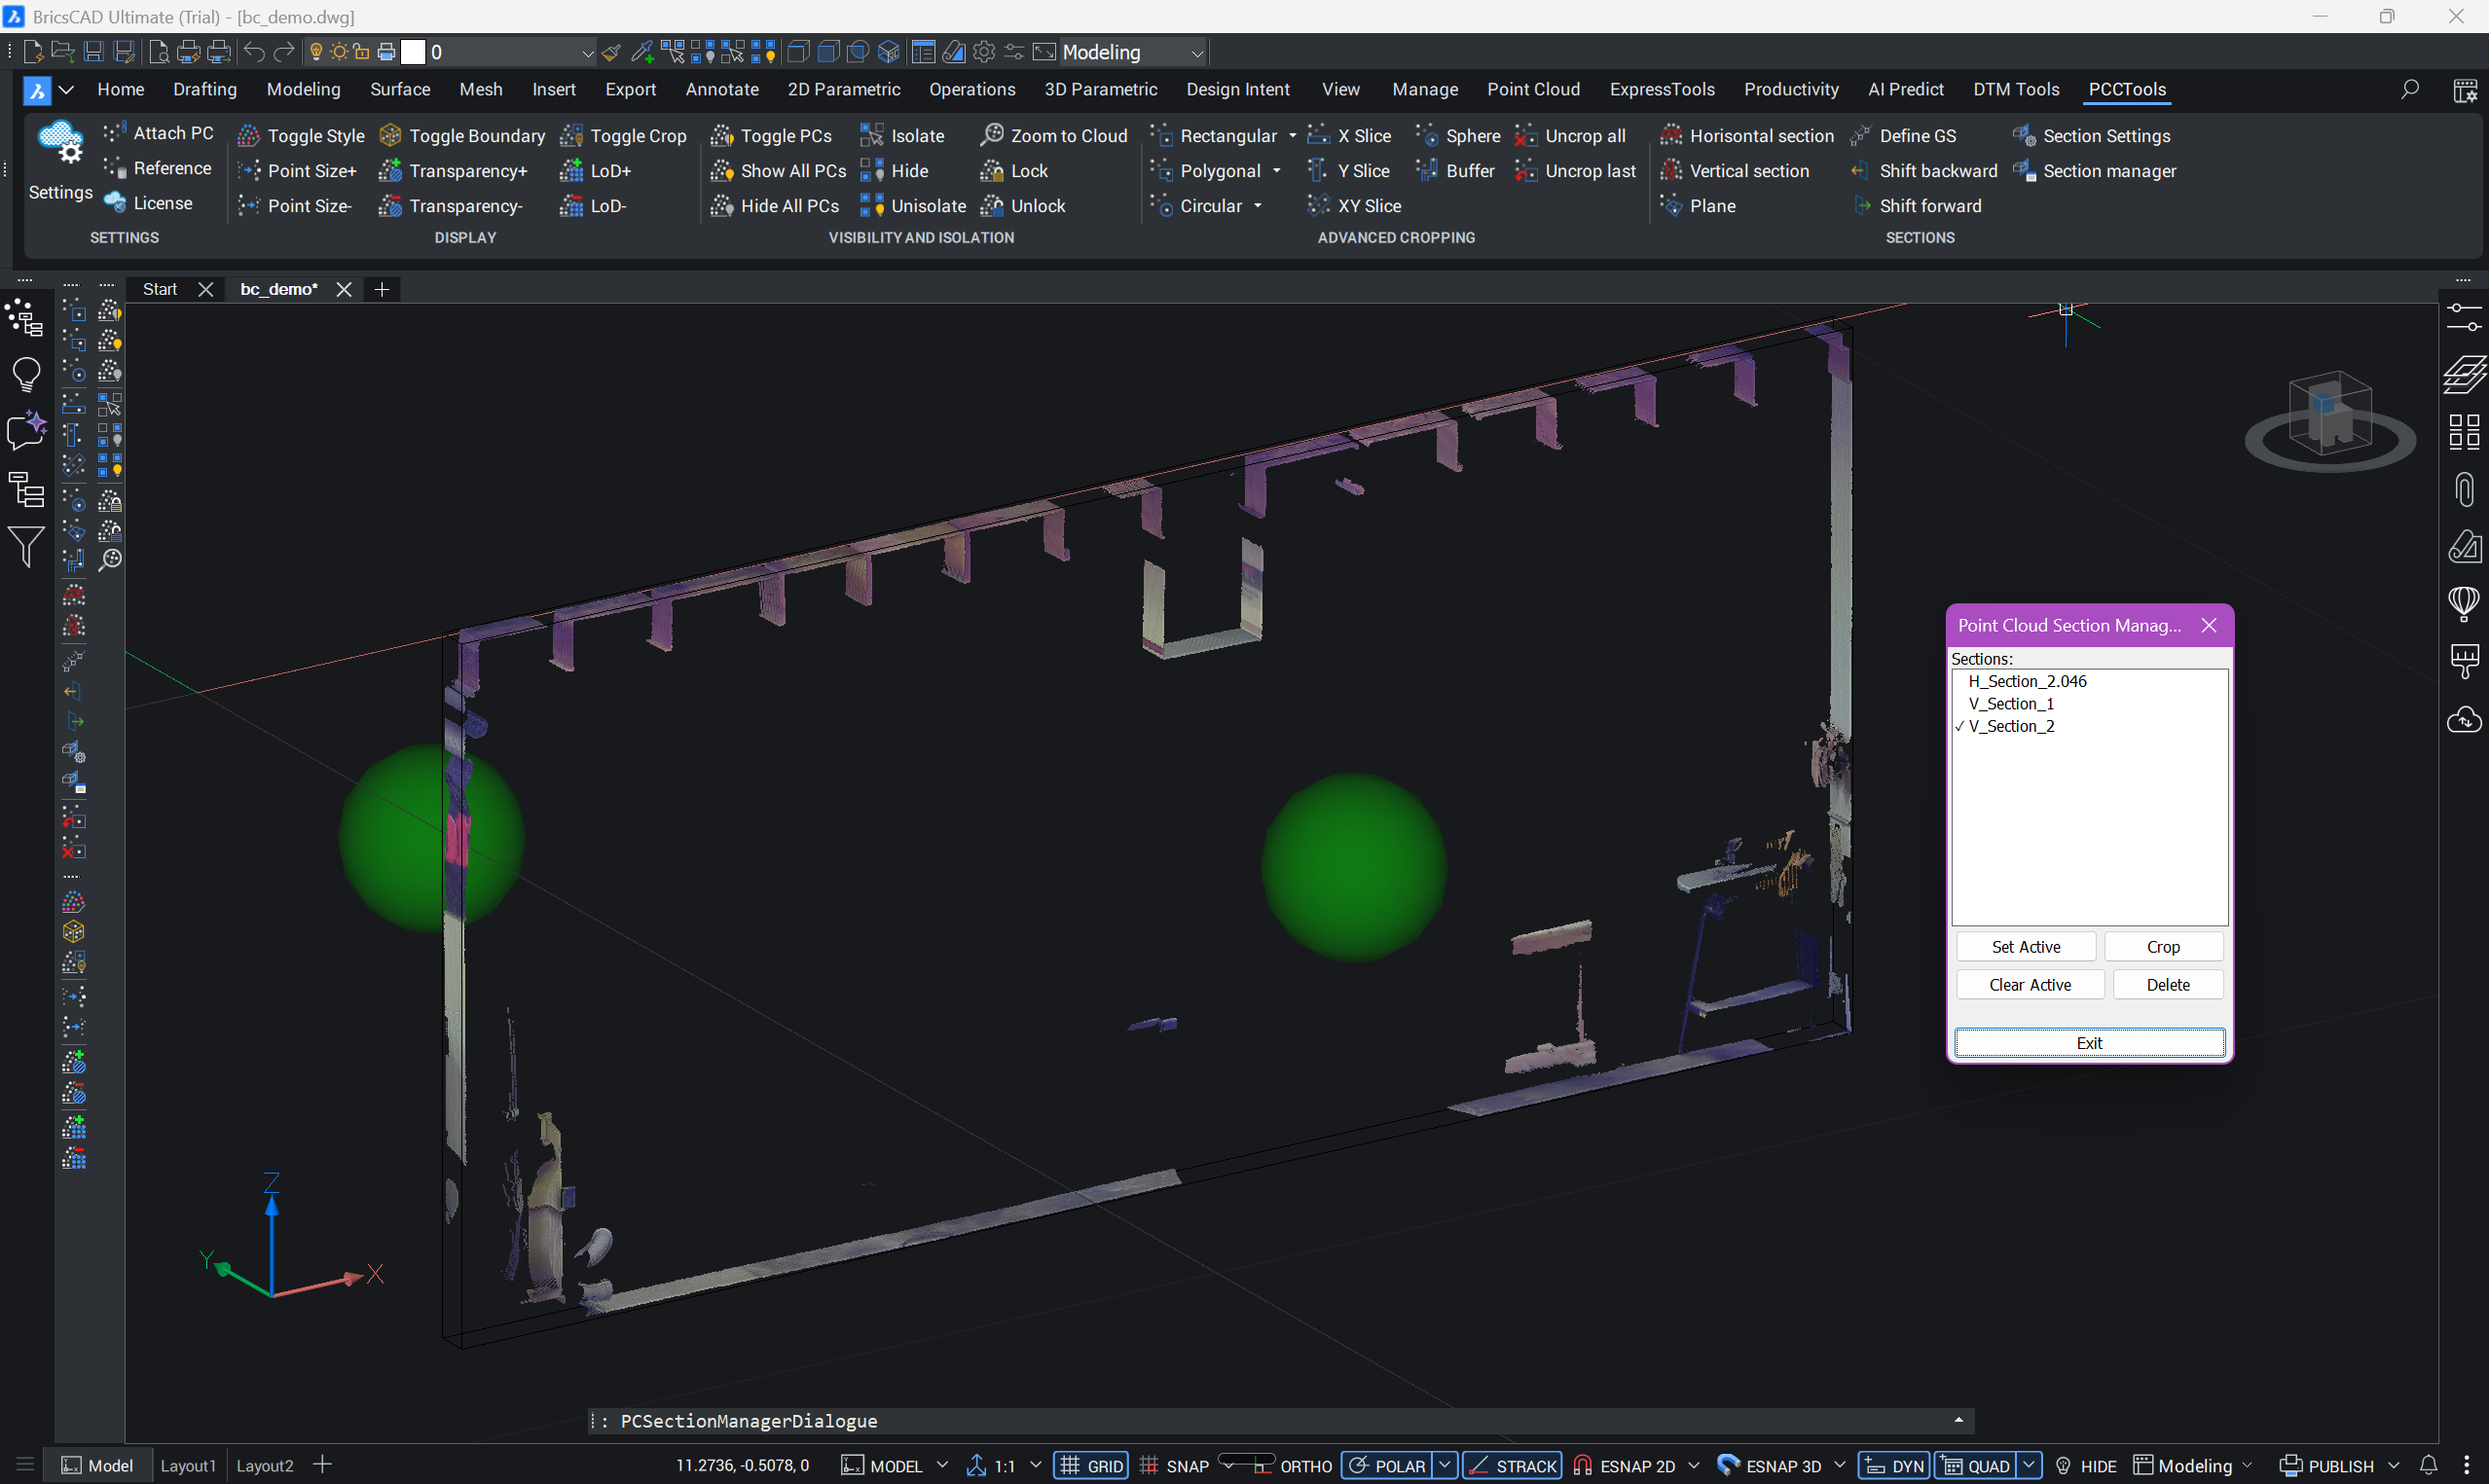The image size is (2489, 1484).
Task: Switch to the Home ribbon tab
Action: pos(120,89)
